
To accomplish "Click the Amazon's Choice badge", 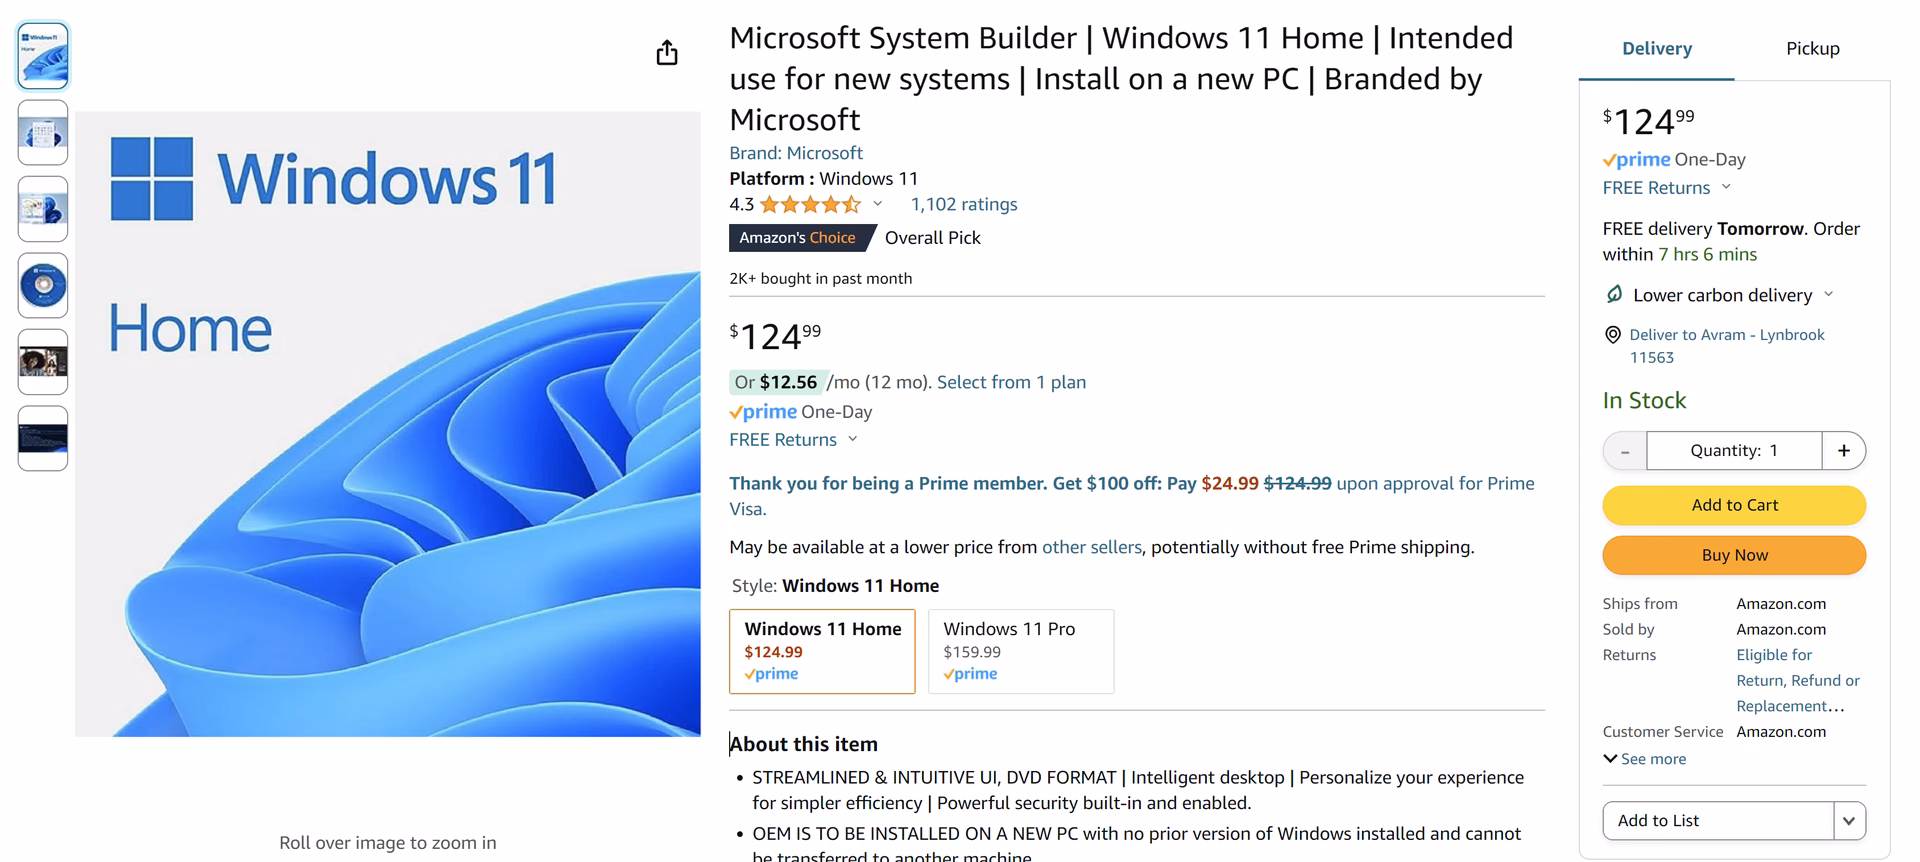I will 800,237.
